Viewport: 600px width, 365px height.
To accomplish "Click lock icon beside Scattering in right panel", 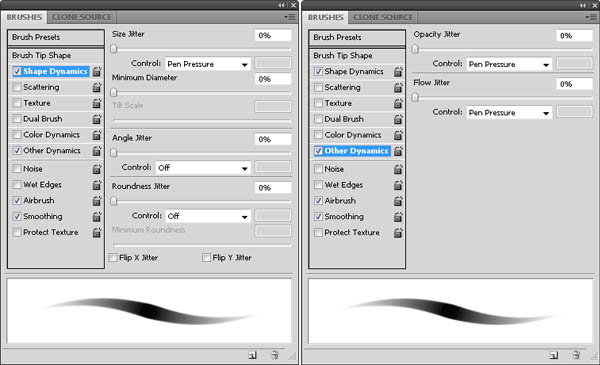I will [x=398, y=88].
